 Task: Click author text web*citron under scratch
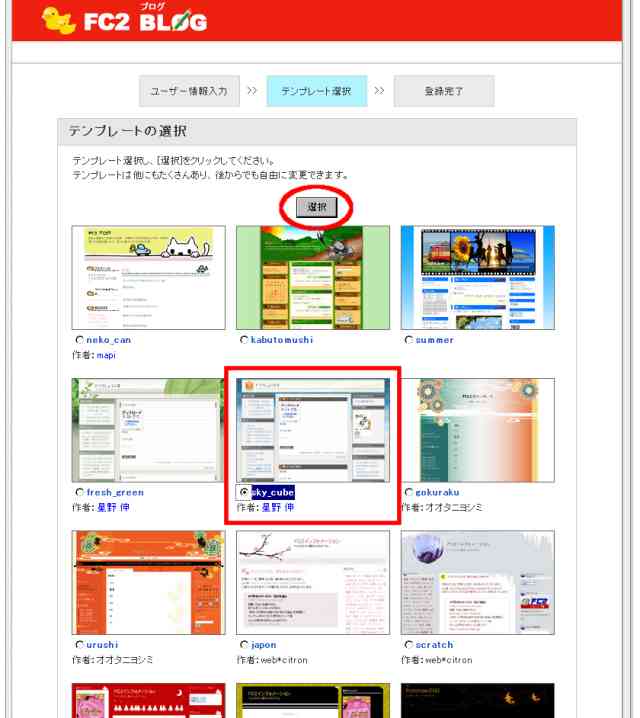[449, 660]
